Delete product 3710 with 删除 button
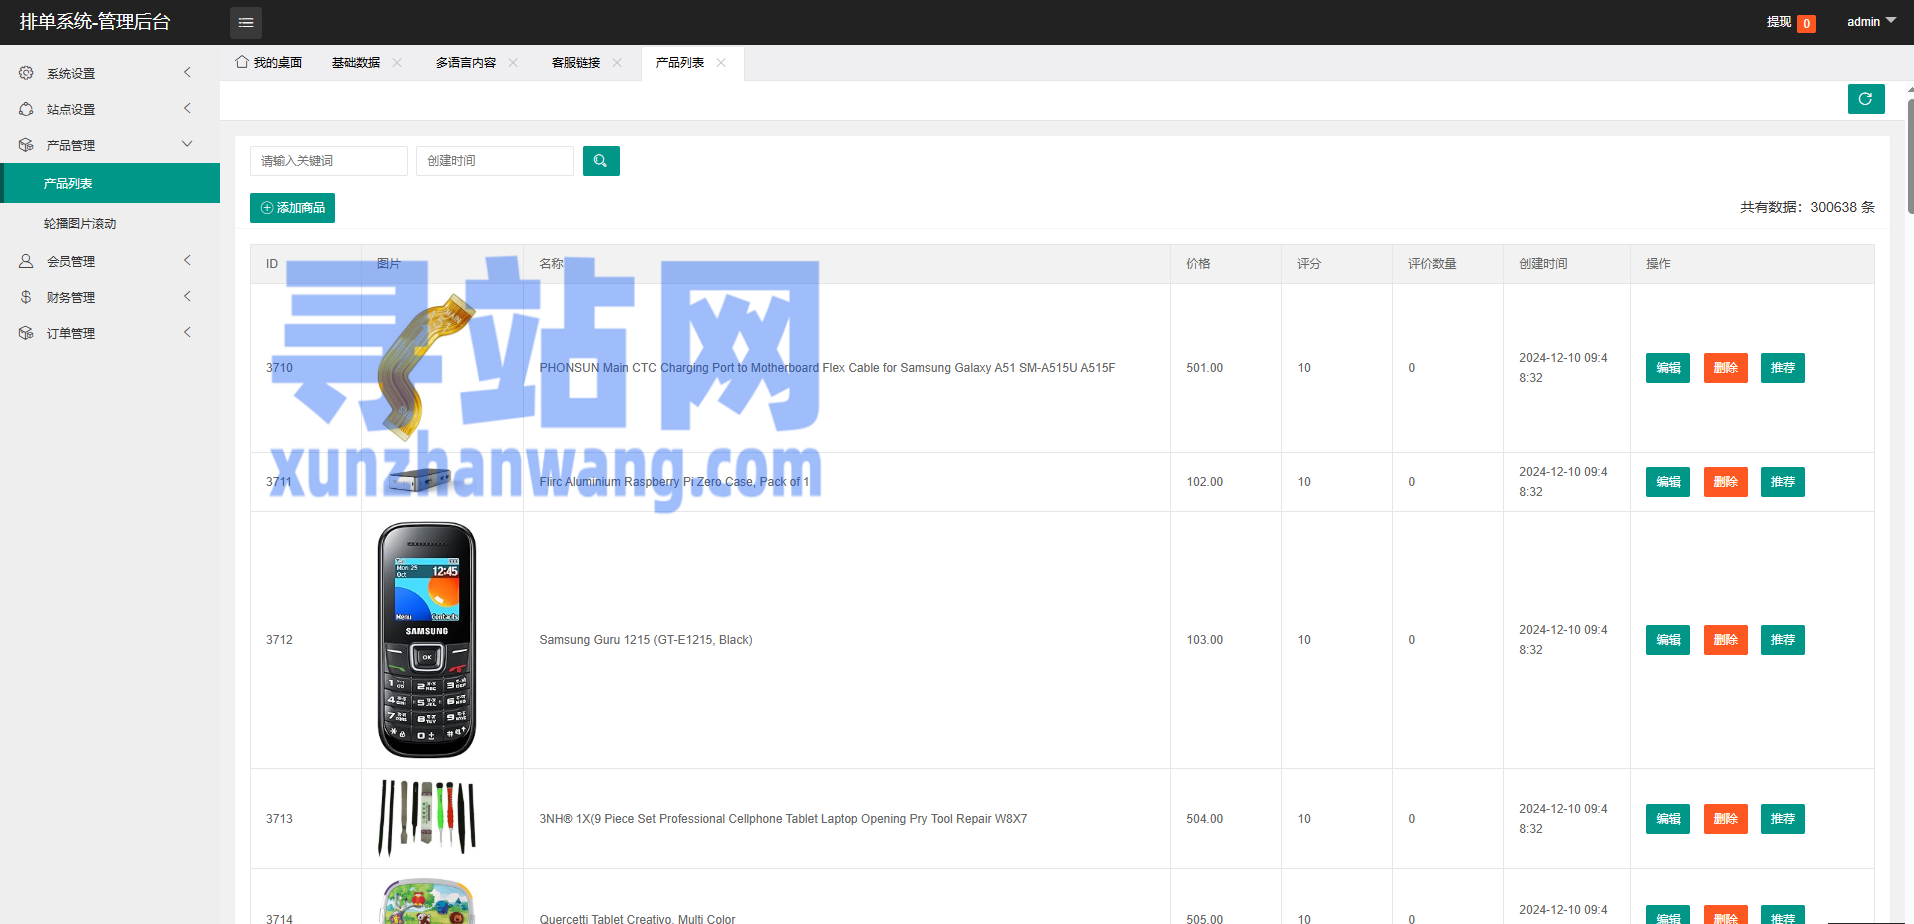The height and width of the screenshot is (924, 1914). click(x=1726, y=368)
